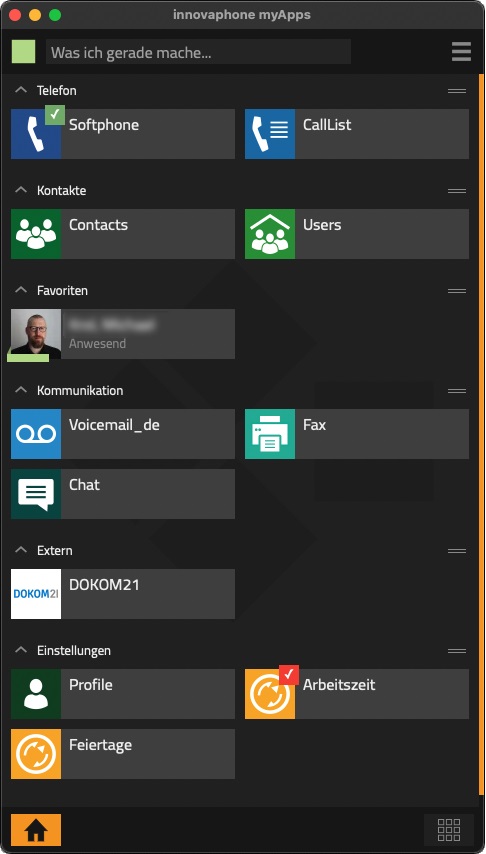
Task: Click the red checkmark badge on Arbeitszeit
Action: [289, 675]
